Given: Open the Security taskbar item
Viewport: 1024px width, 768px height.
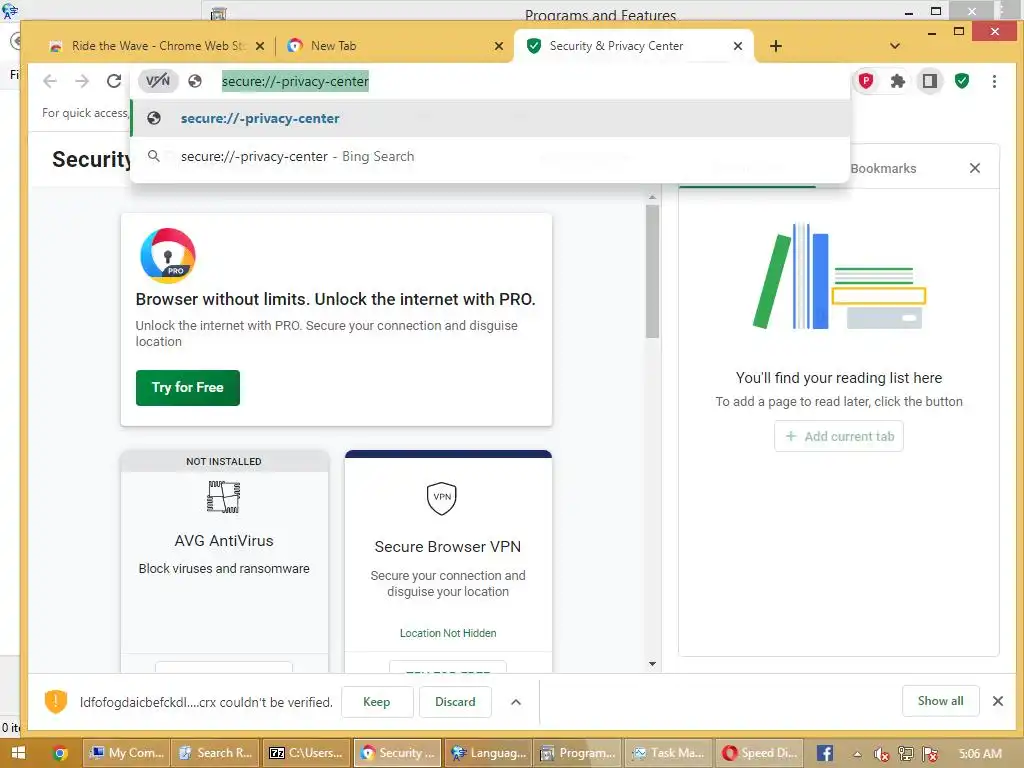Looking at the screenshot, I should point(398,753).
